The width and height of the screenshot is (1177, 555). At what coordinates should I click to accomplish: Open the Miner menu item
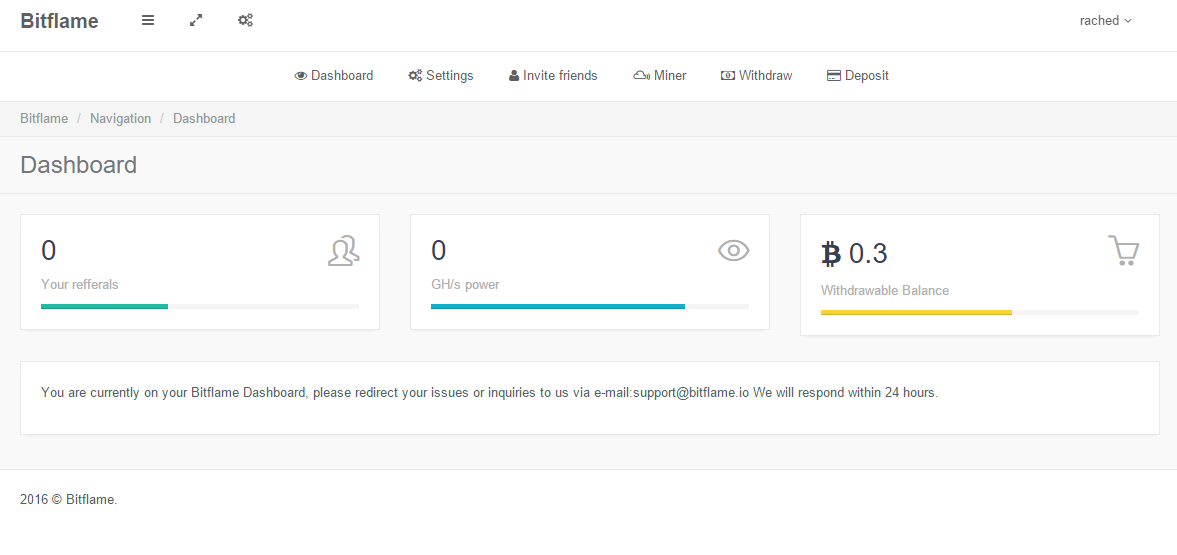pos(660,76)
